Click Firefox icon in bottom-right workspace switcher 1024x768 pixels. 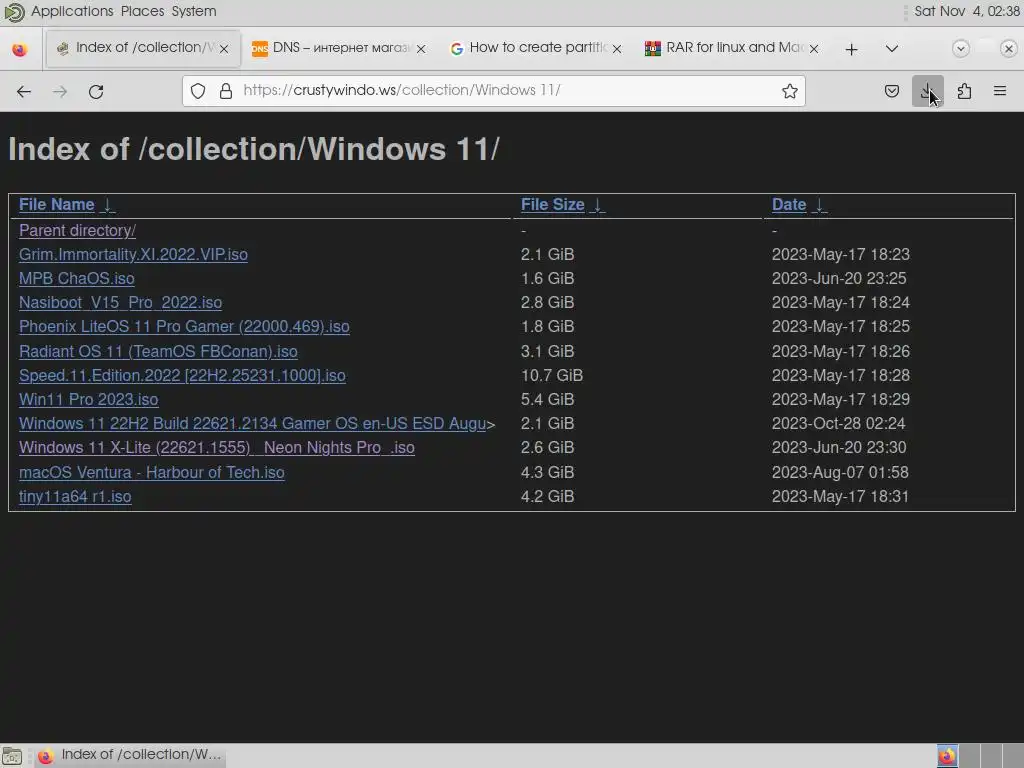pos(947,756)
